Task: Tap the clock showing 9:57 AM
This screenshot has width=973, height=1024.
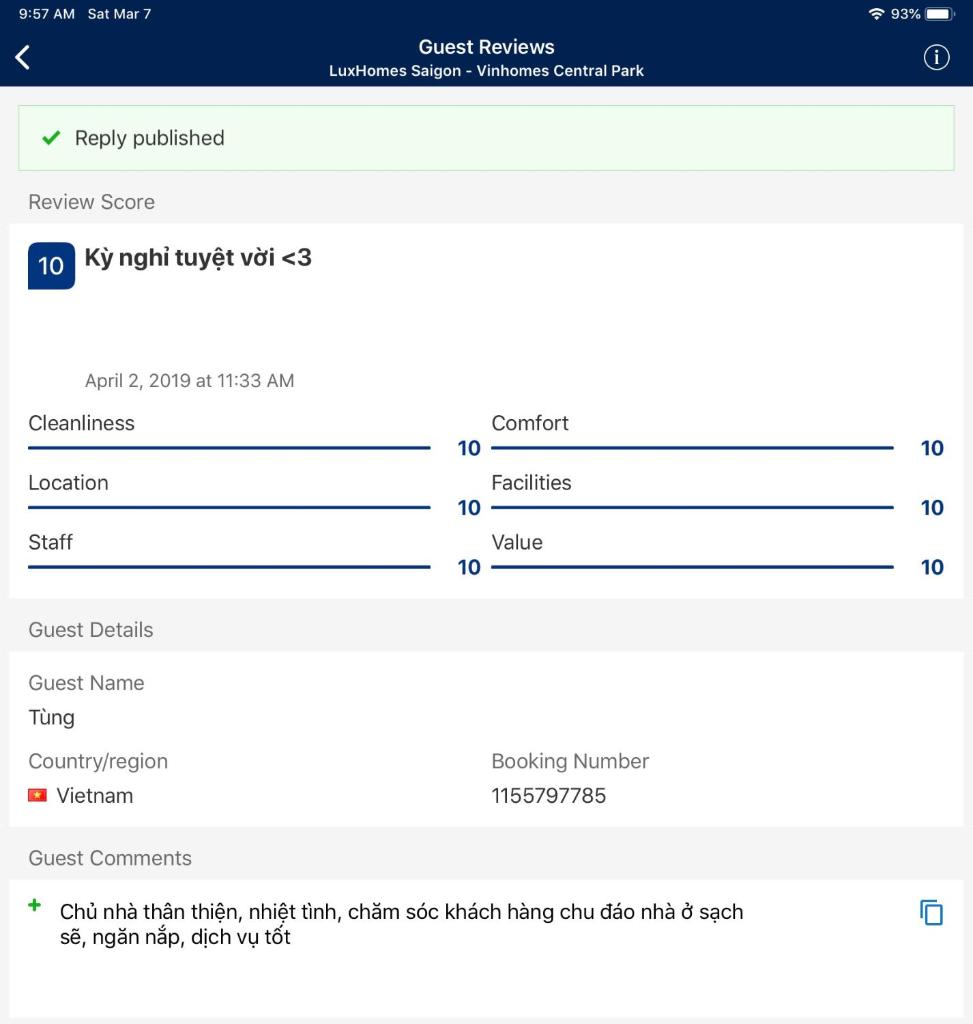Action: tap(46, 14)
